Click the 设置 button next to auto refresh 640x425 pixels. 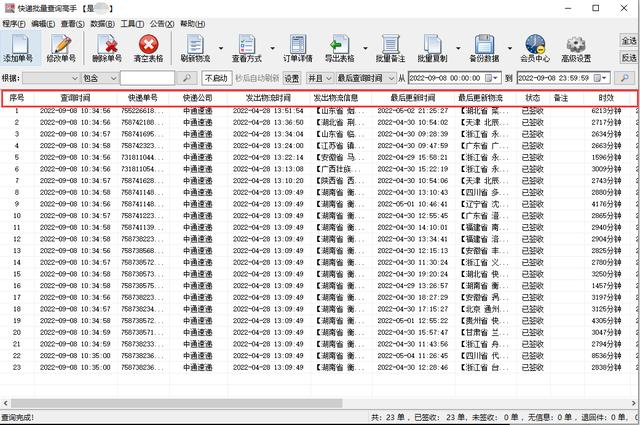click(x=292, y=78)
